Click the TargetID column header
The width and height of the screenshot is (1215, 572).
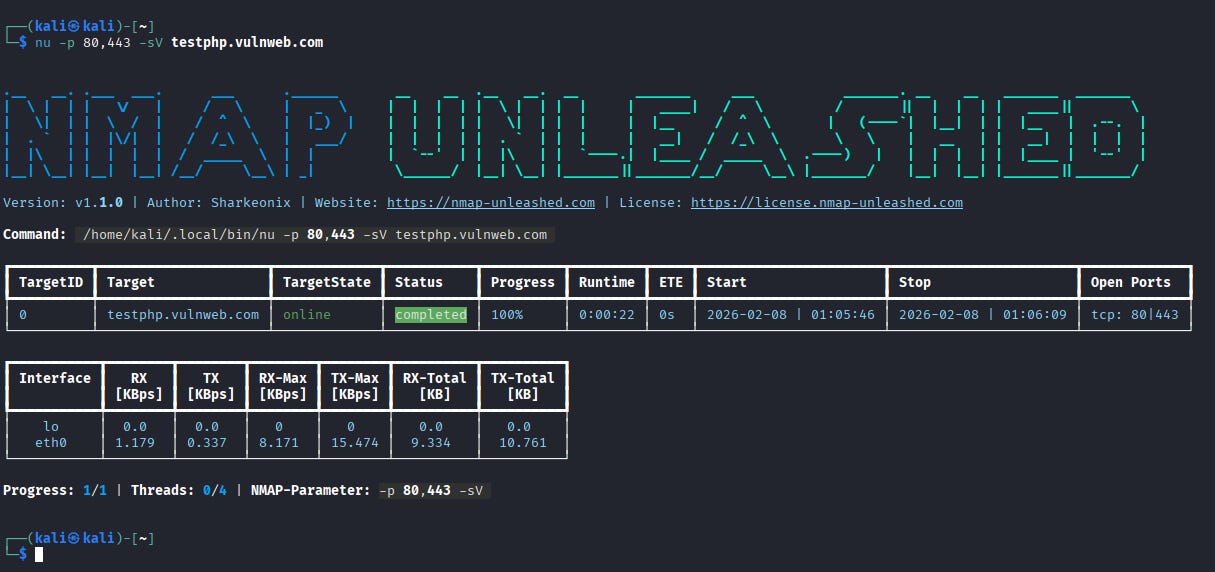[51, 282]
